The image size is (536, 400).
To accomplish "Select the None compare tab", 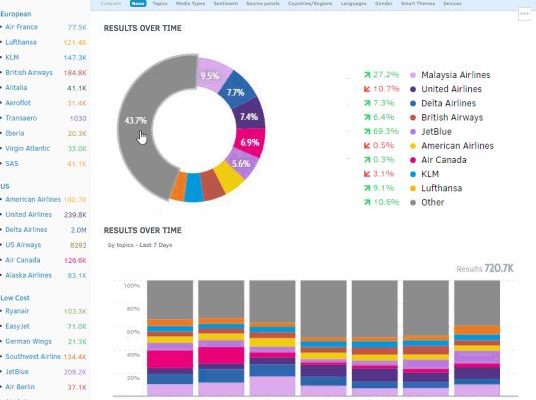I will coord(138,3).
